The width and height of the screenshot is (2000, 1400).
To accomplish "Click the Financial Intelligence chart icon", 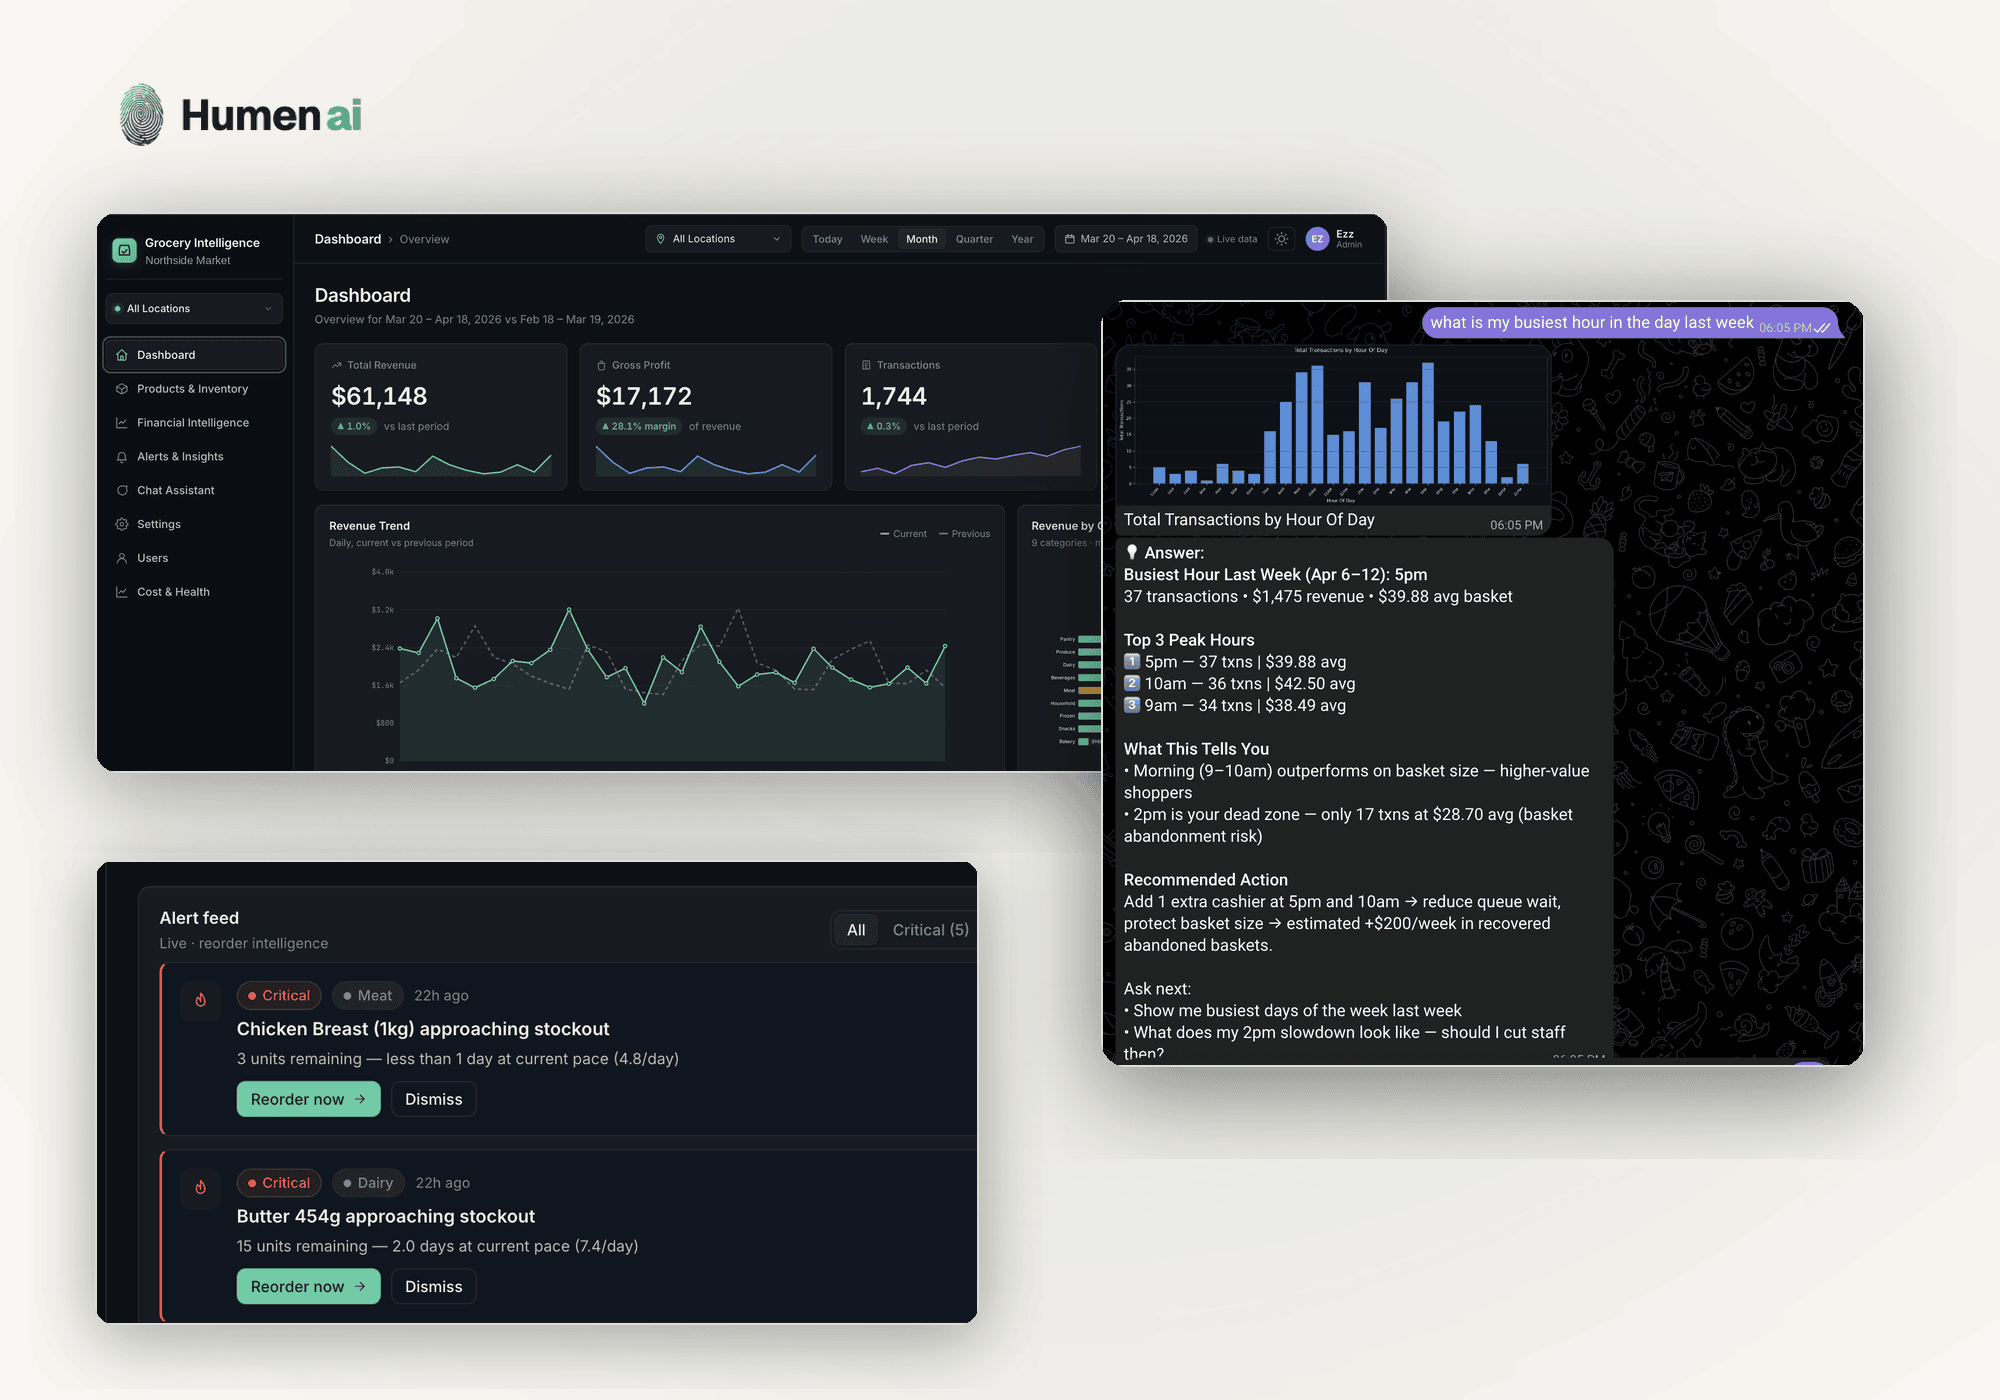I will [x=122, y=423].
